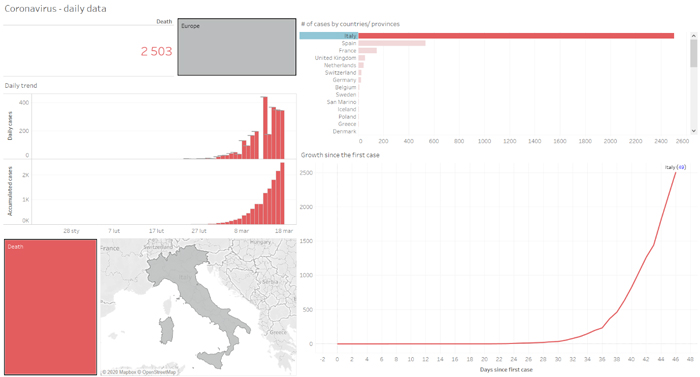The height and width of the screenshot is (377, 700).
Task: Click the Accumulated cases axis title
Action: click(10, 191)
